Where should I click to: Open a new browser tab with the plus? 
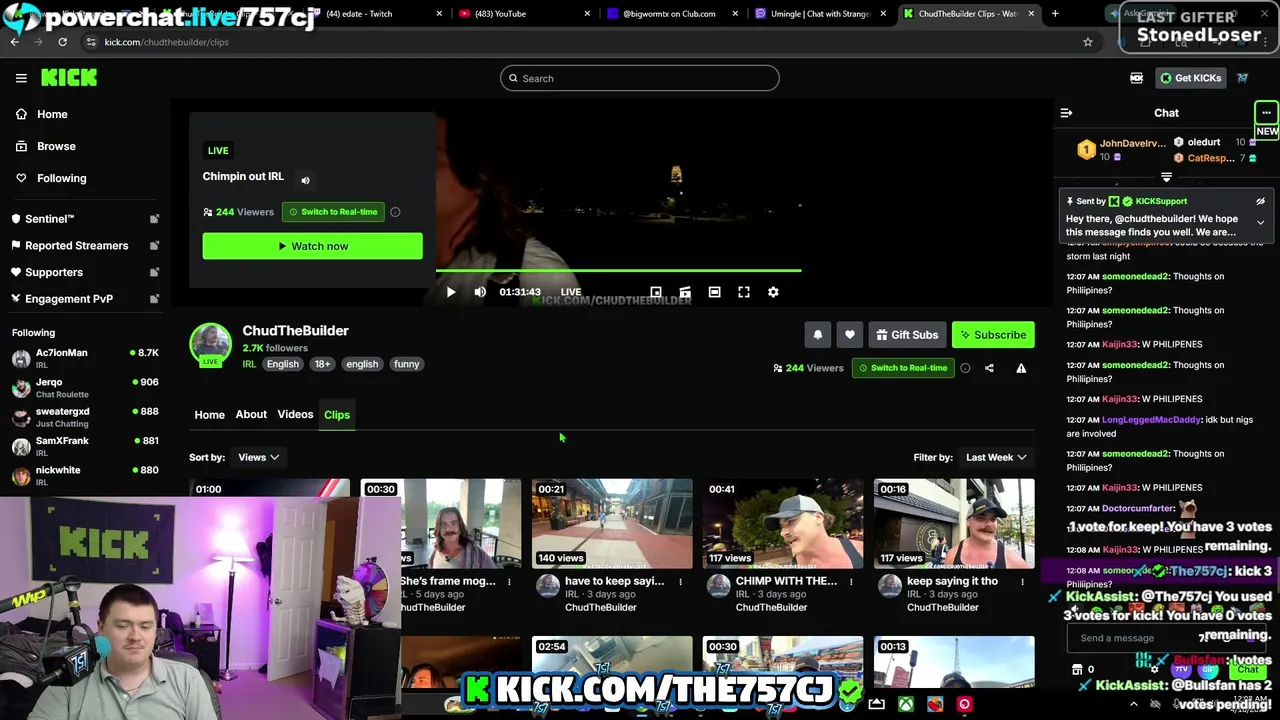[x=1055, y=14]
